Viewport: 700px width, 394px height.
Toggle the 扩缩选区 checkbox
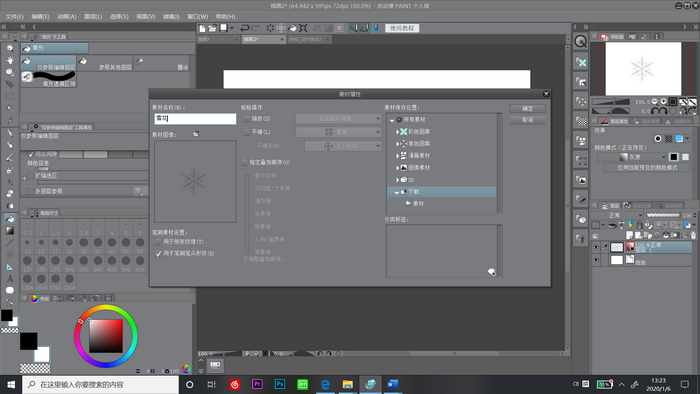[x=31, y=176]
